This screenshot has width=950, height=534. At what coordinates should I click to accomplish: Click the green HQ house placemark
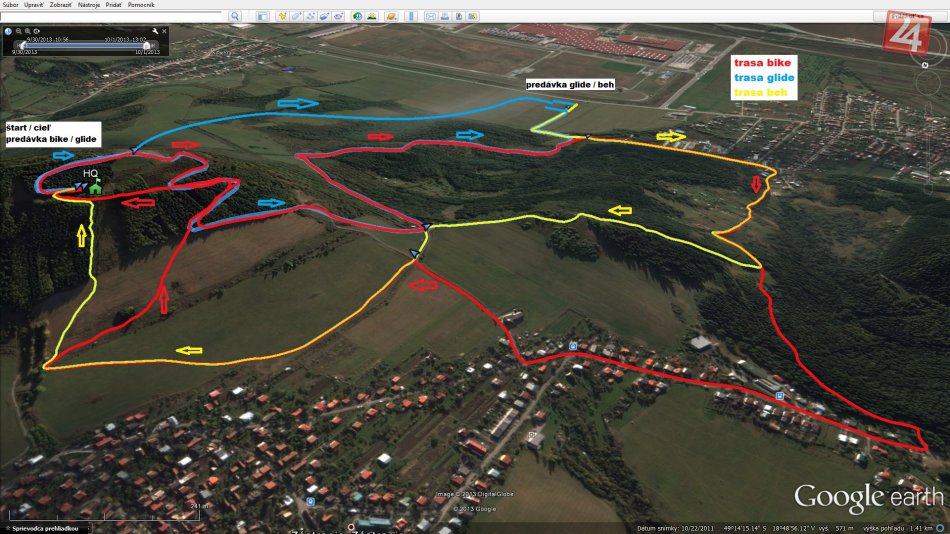95,187
